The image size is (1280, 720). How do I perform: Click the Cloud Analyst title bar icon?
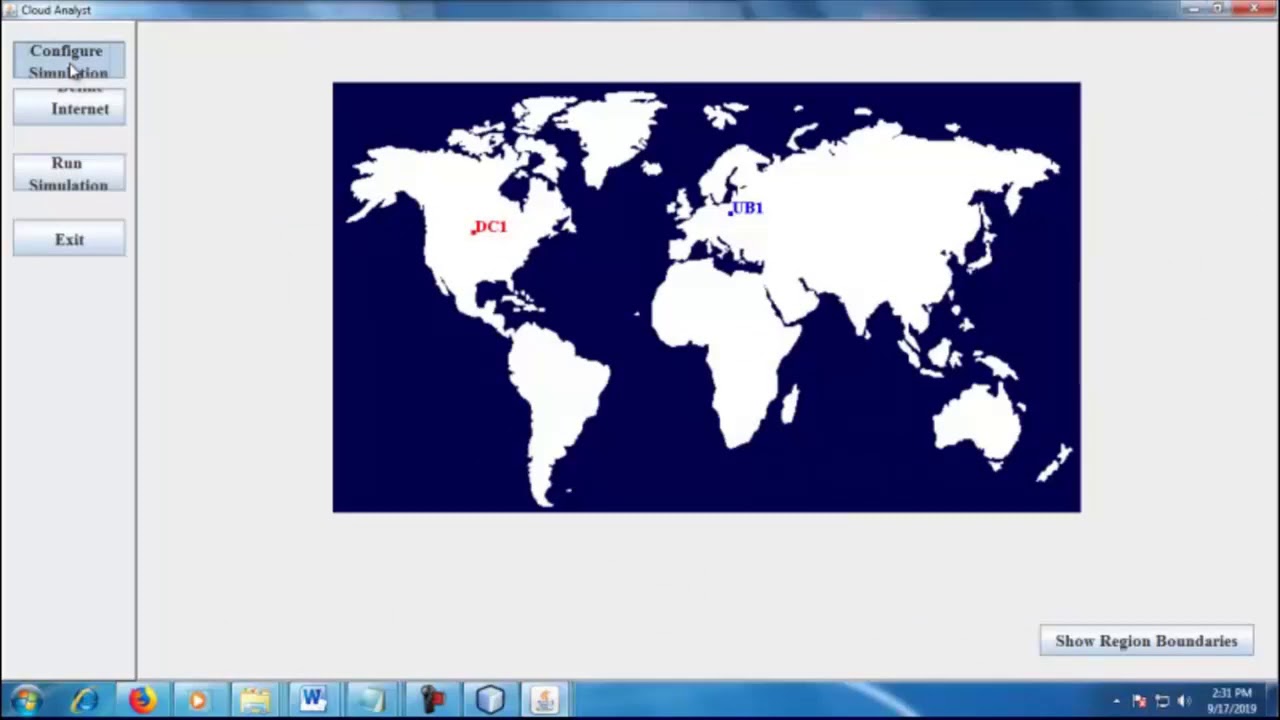pos(10,10)
